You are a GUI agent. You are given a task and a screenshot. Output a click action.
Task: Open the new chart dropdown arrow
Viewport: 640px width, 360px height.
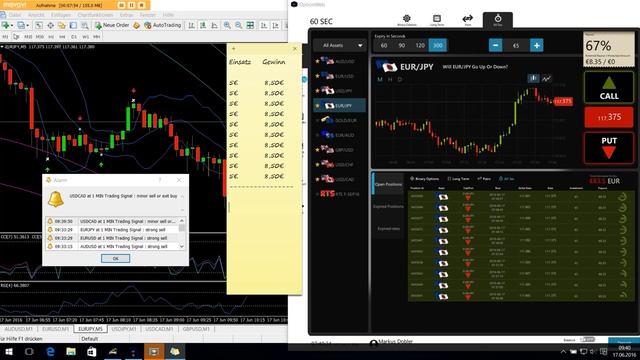coord(12,25)
